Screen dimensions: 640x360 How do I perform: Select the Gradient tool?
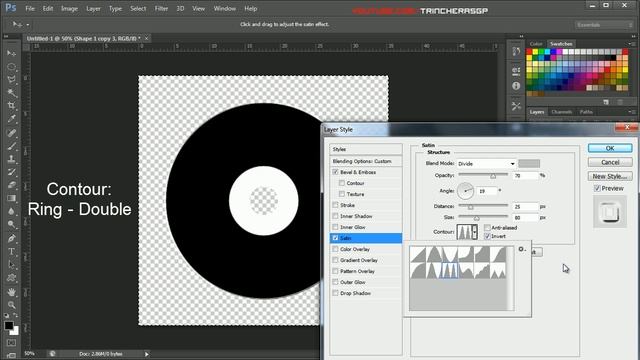[11, 198]
